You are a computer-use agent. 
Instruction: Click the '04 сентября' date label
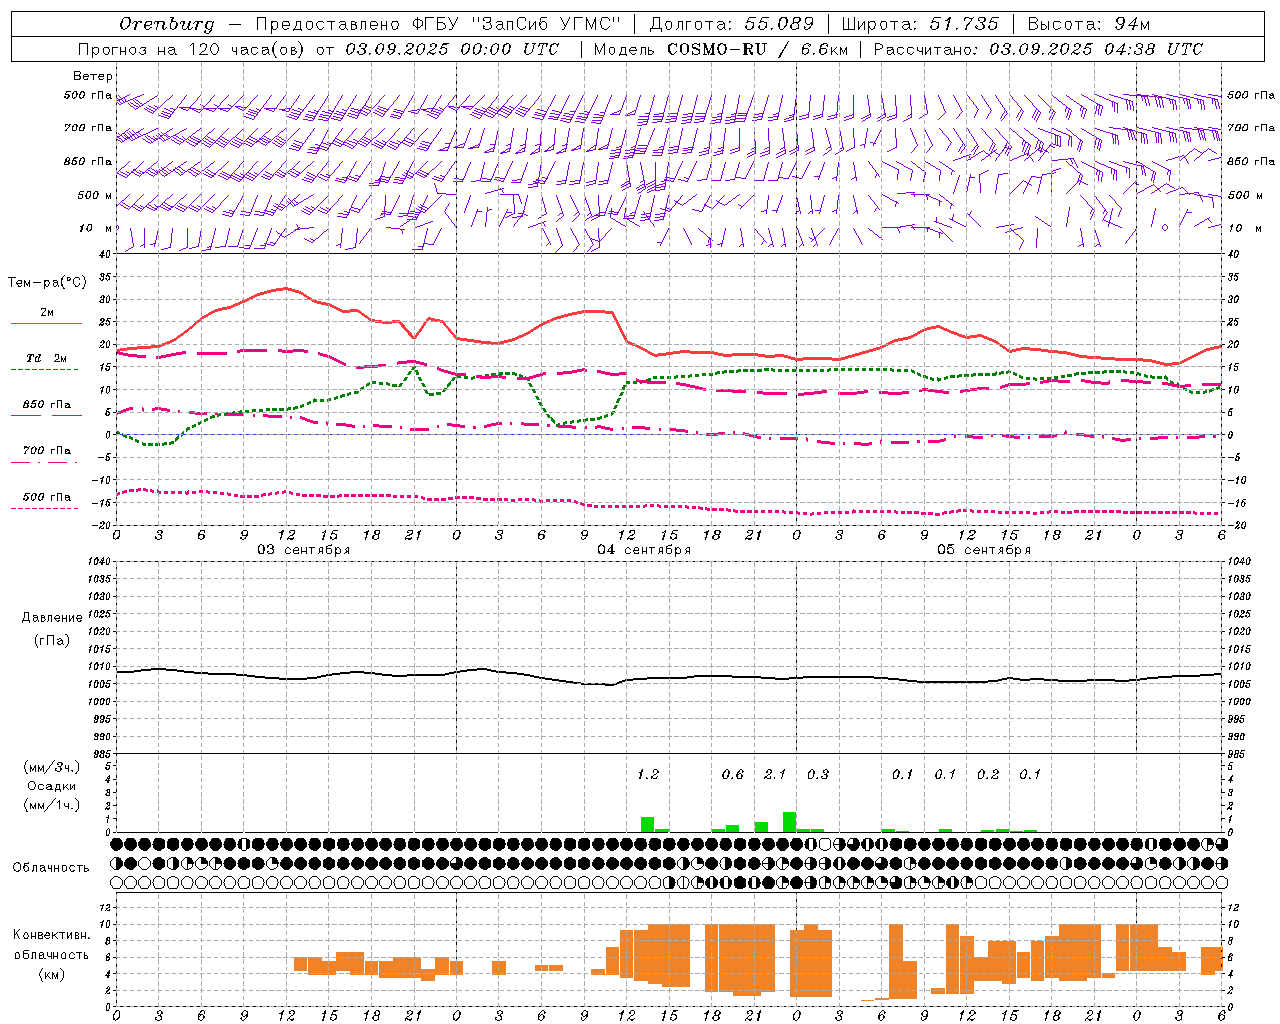click(644, 550)
